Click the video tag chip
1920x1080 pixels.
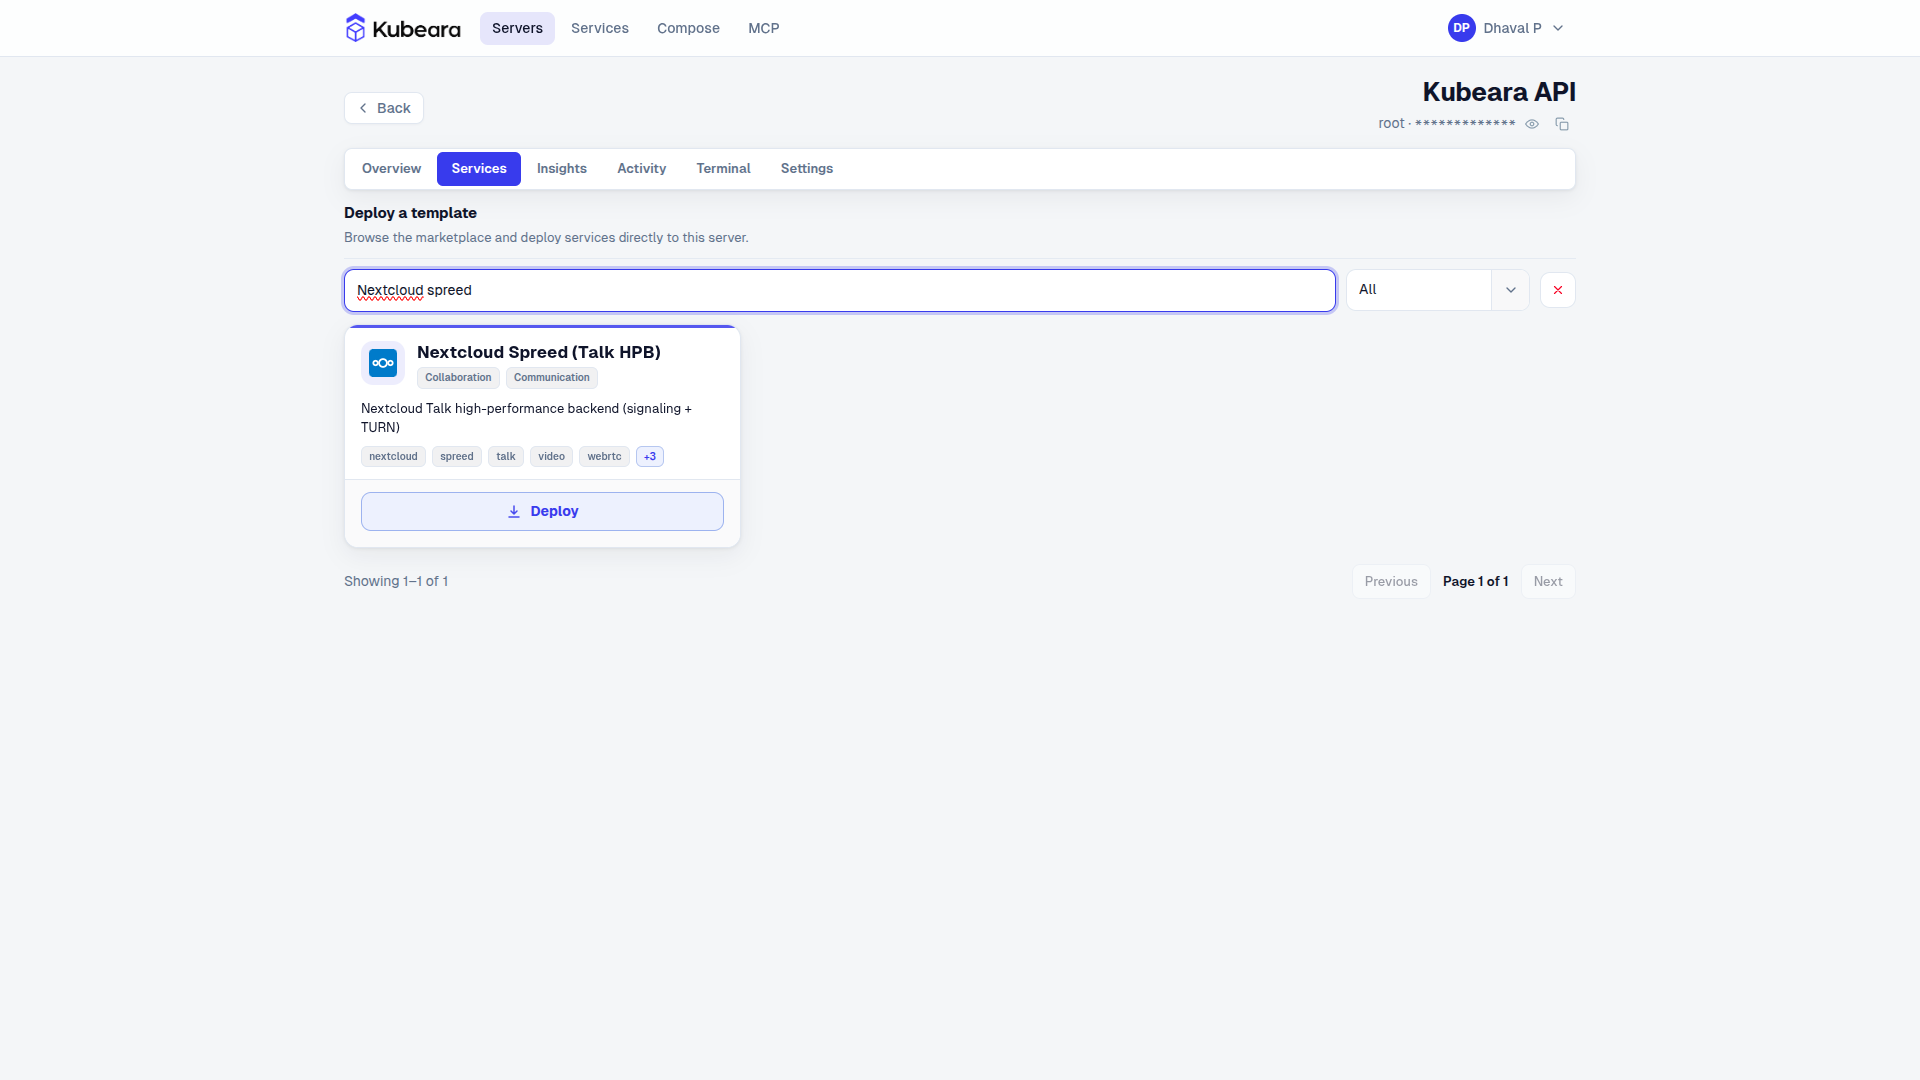tap(551, 457)
